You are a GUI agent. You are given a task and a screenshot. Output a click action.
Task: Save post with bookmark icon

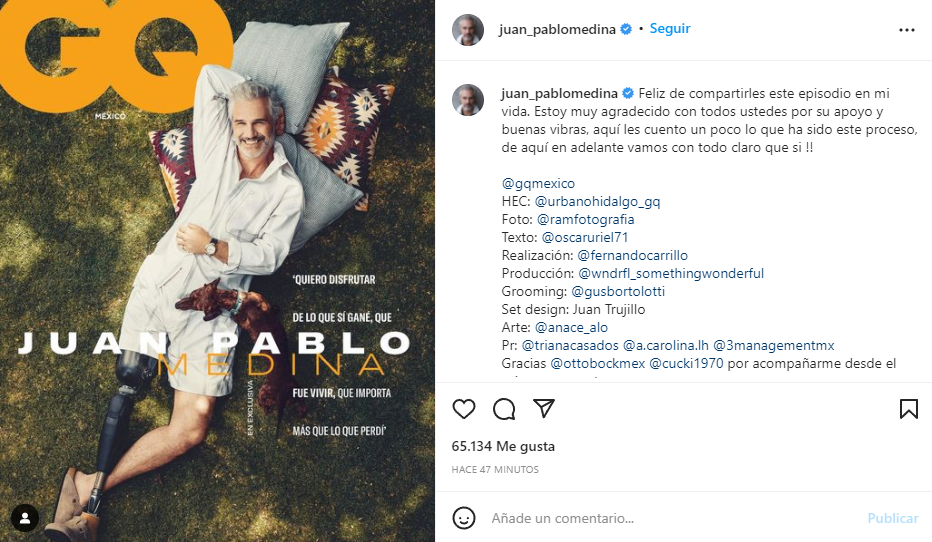pyautogui.click(x=908, y=409)
